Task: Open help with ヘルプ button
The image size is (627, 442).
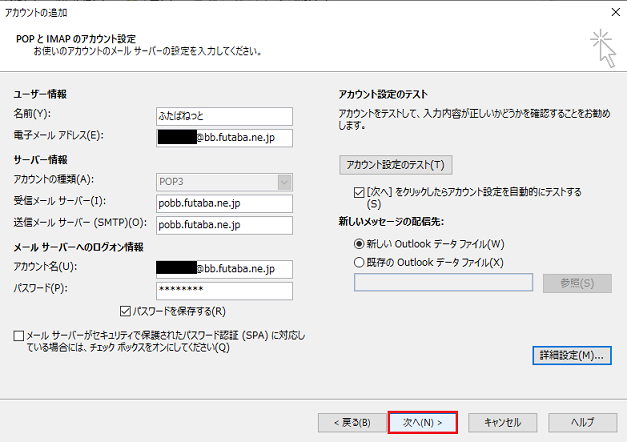Action: tap(583, 422)
